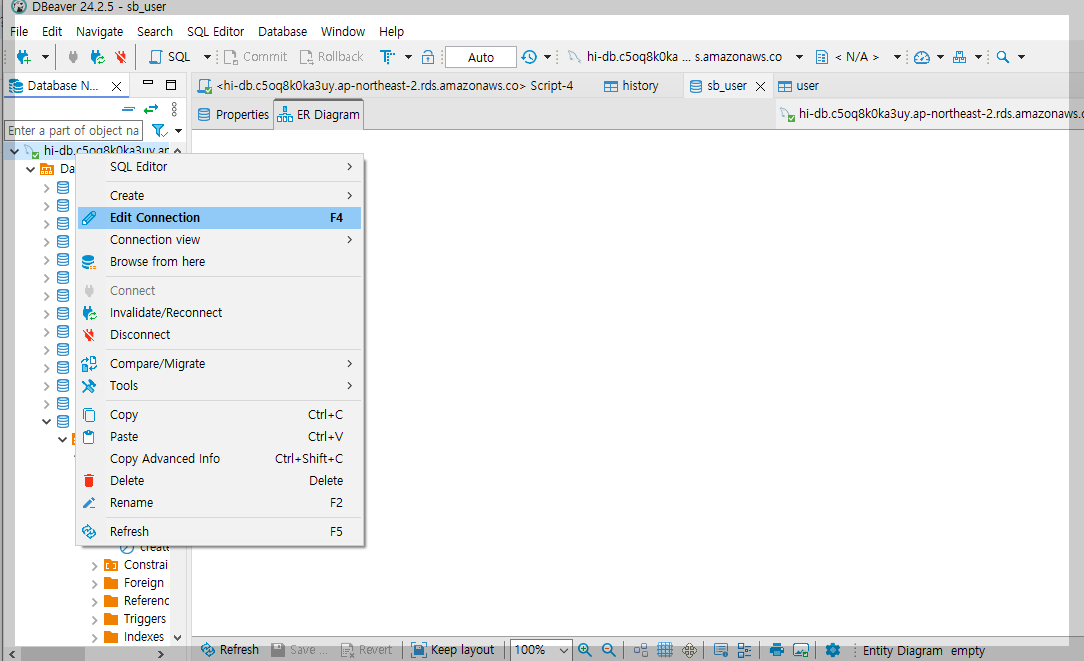1084x661 pixels.
Task: Toggle Keep layout button
Action: (x=453, y=650)
